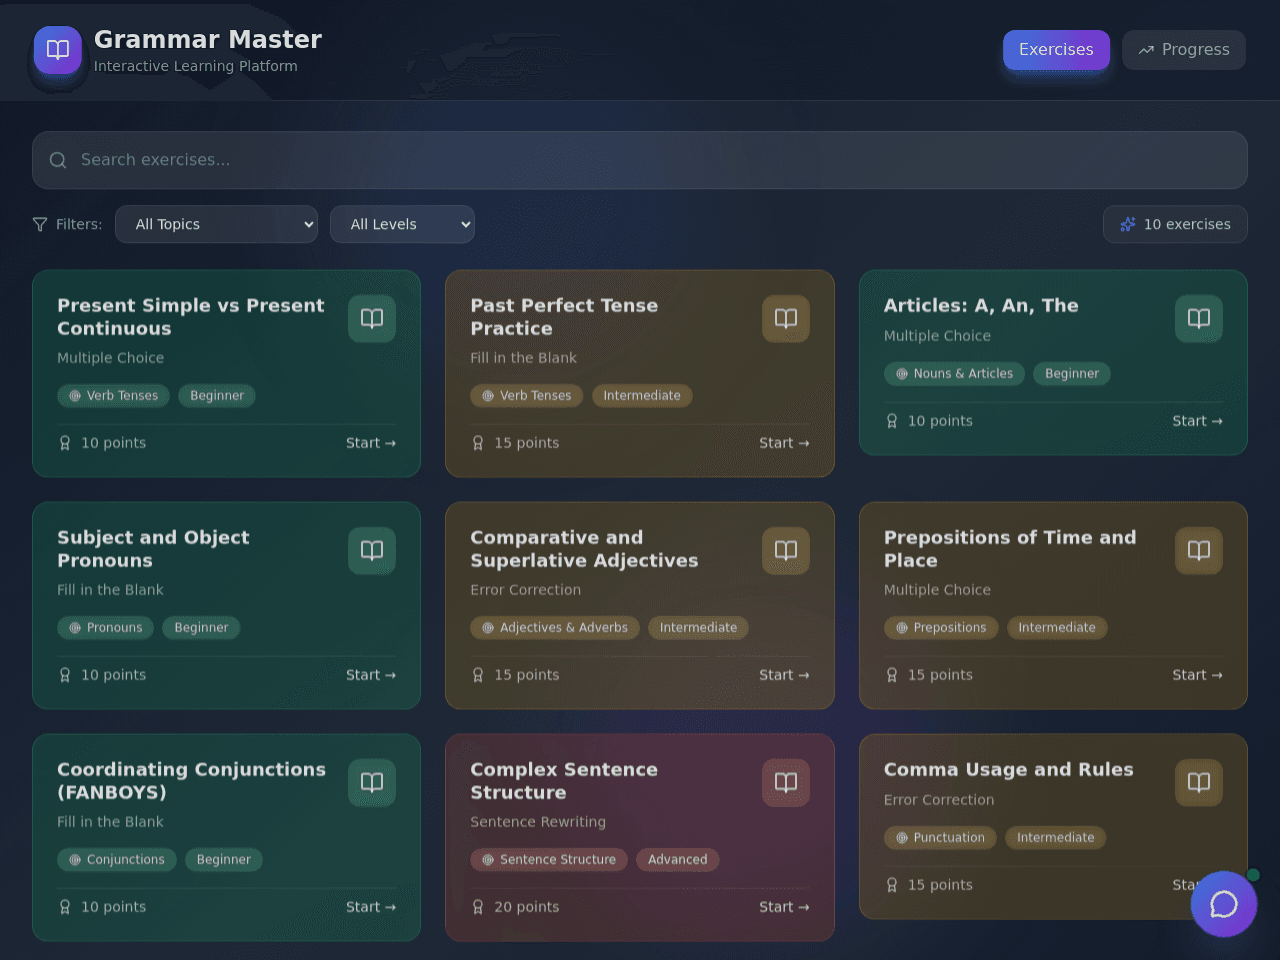The image size is (1280, 960).
Task: Click the award icon beside 20 points
Action: 478,907
